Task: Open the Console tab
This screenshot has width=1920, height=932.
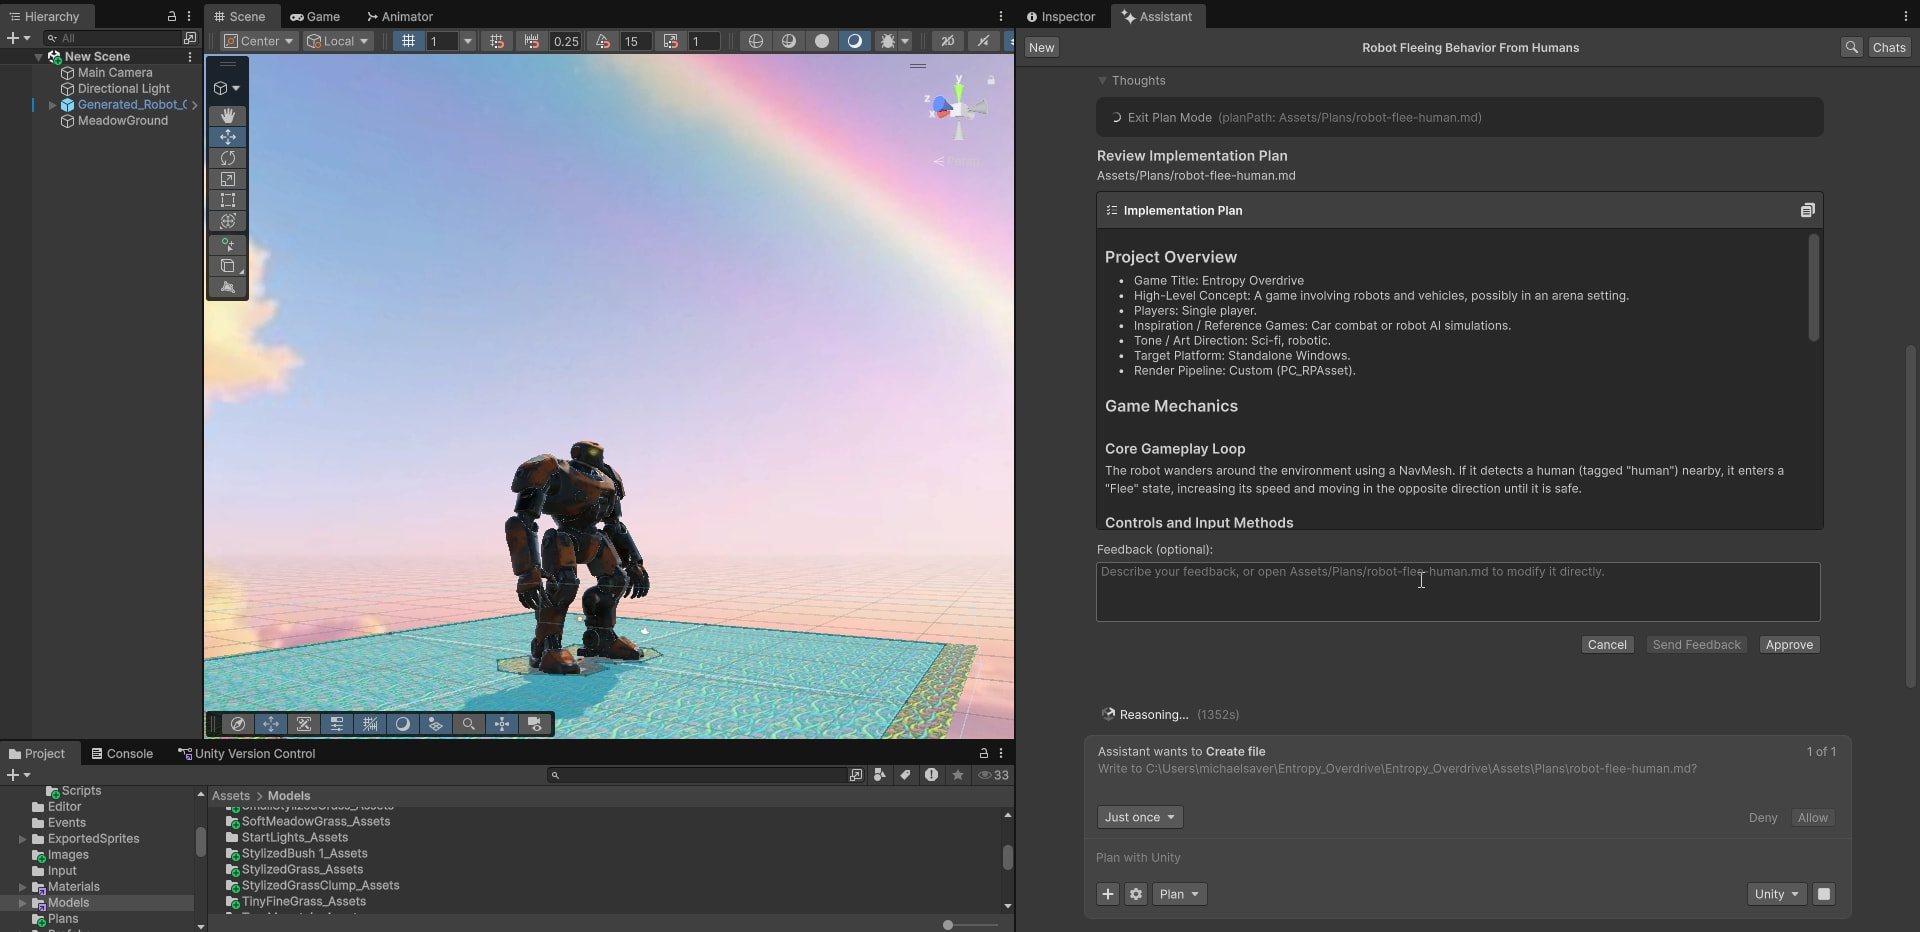Action: coord(122,754)
